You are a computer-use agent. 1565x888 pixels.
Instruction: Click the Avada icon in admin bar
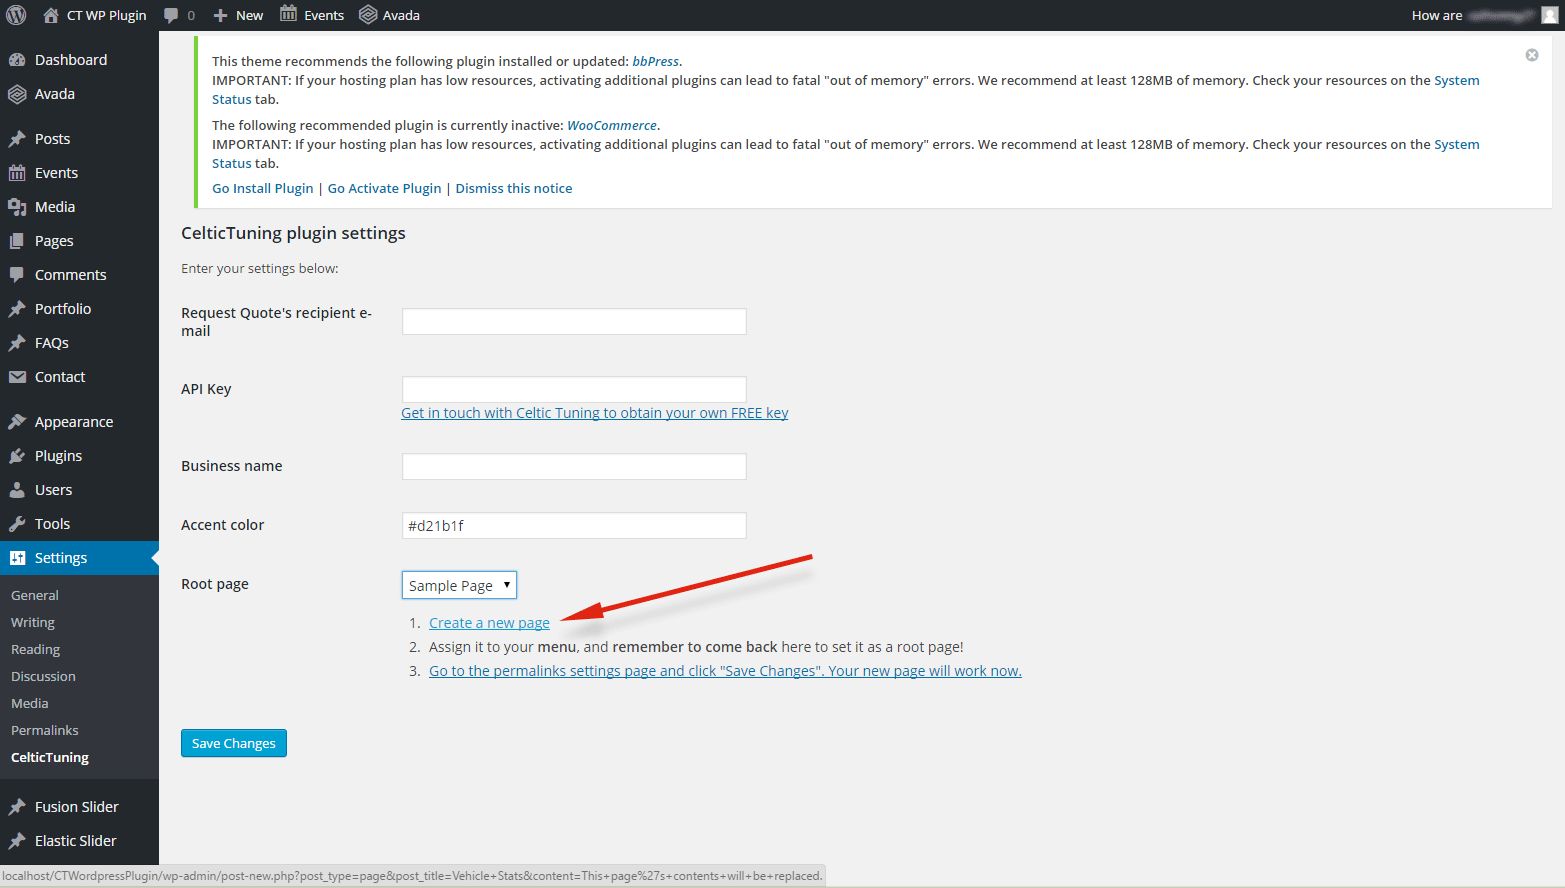click(x=368, y=15)
